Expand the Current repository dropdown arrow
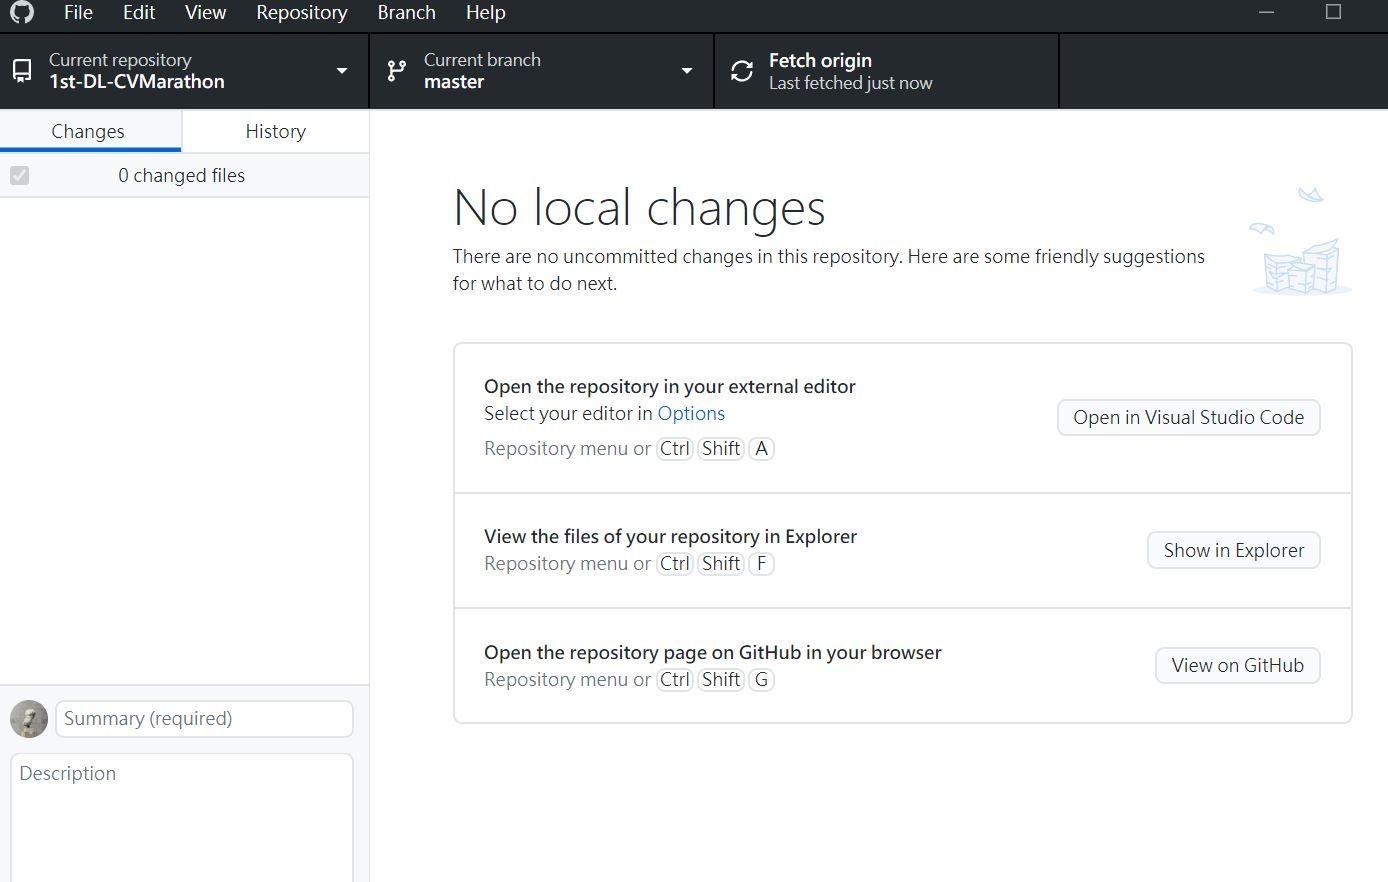This screenshot has height=882, width=1388. pyautogui.click(x=342, y=71)
